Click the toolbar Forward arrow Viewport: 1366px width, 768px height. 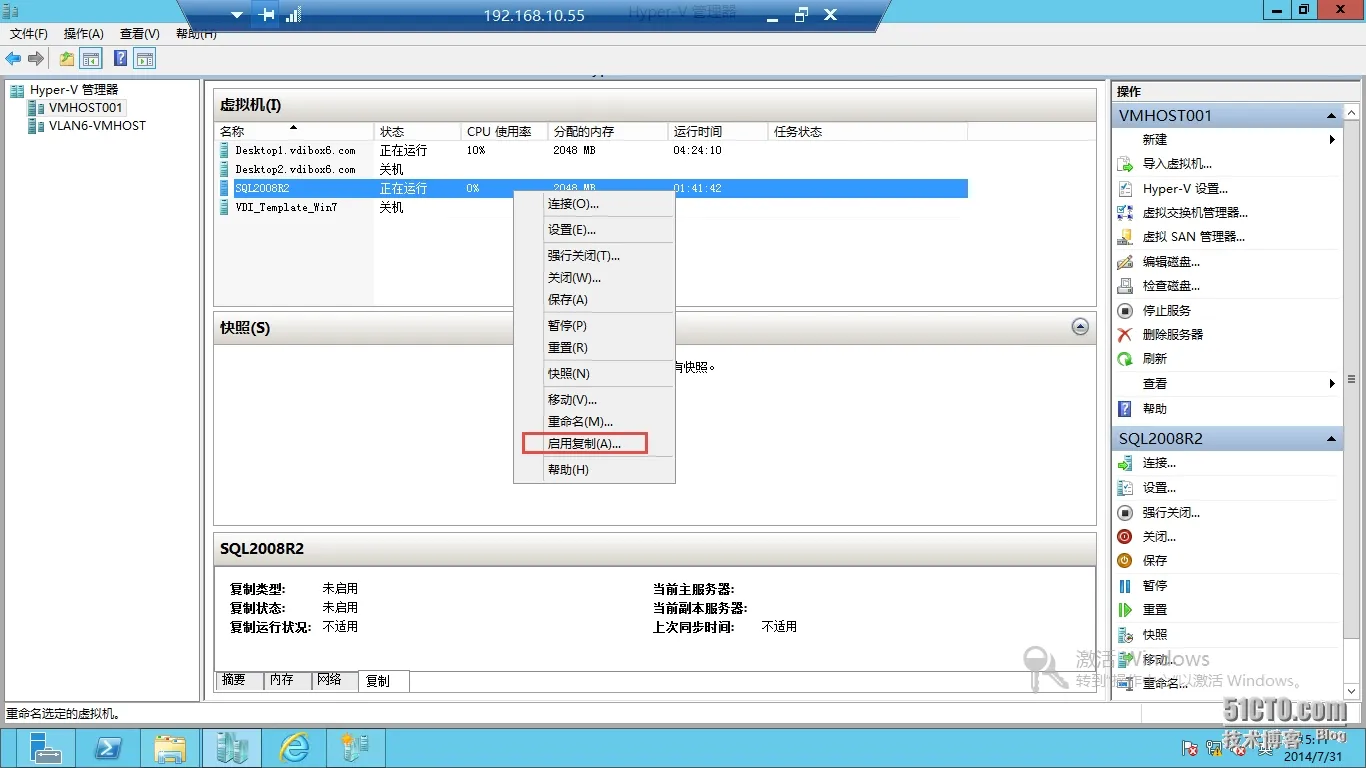pos(36,59)
